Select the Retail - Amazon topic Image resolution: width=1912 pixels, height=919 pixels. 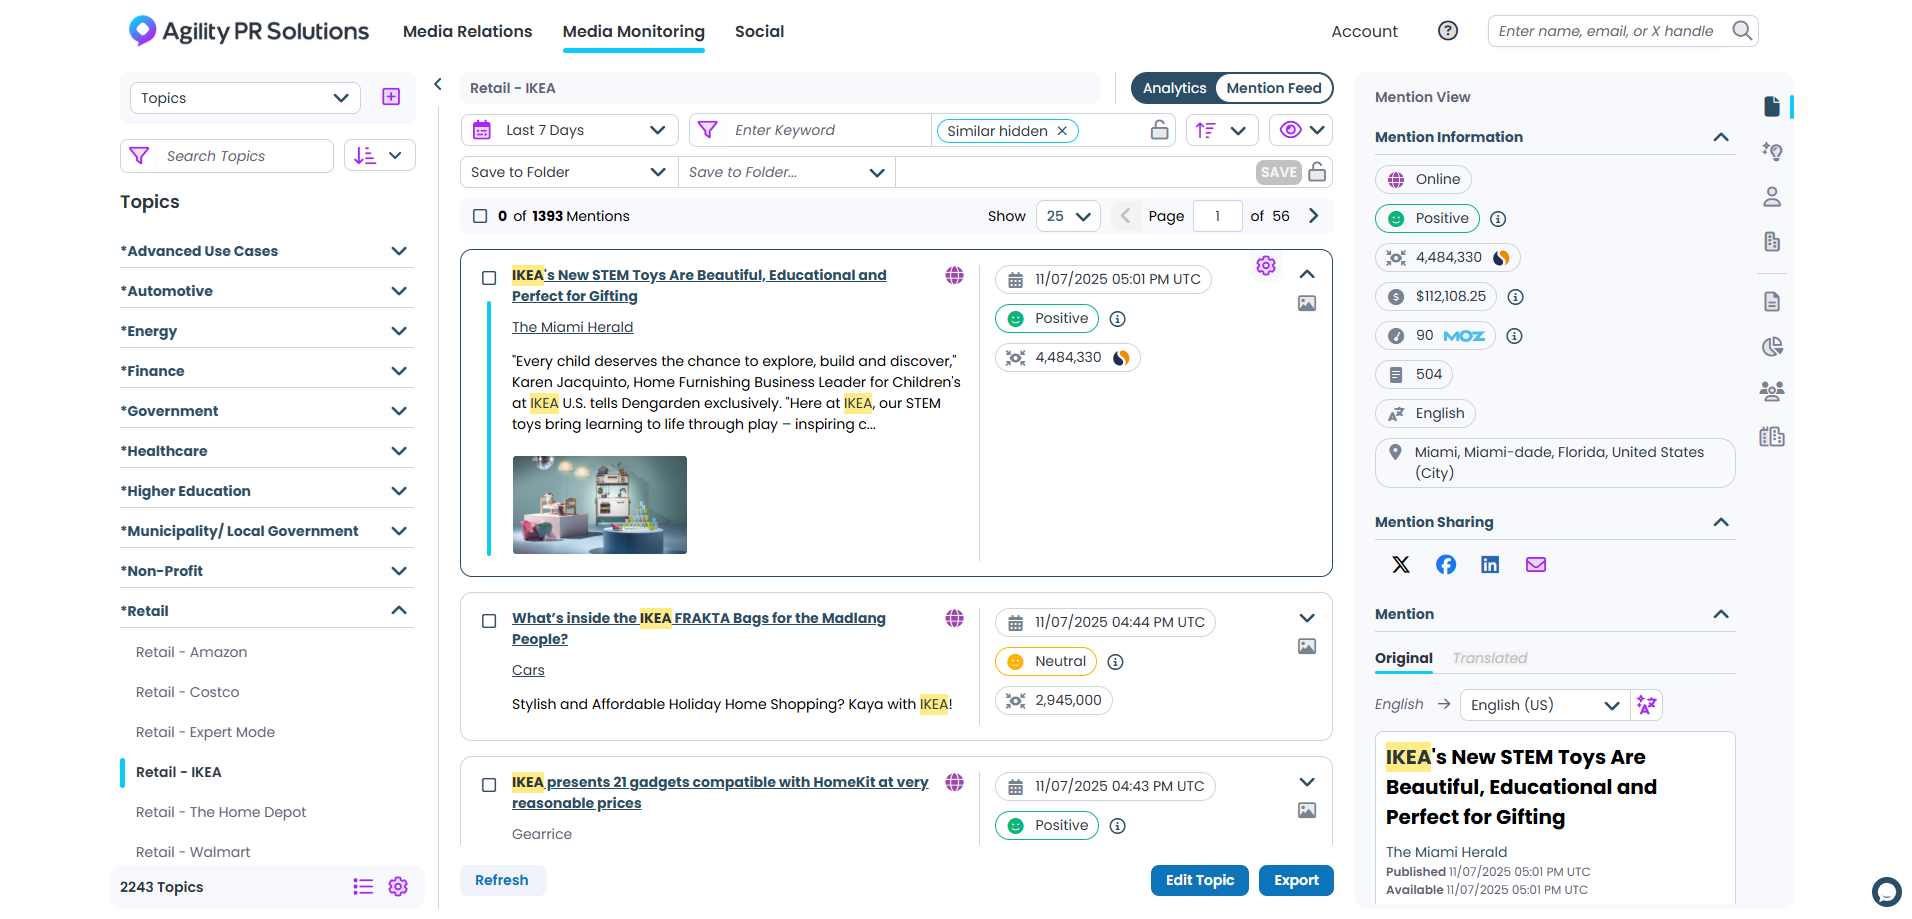[191, 652]
